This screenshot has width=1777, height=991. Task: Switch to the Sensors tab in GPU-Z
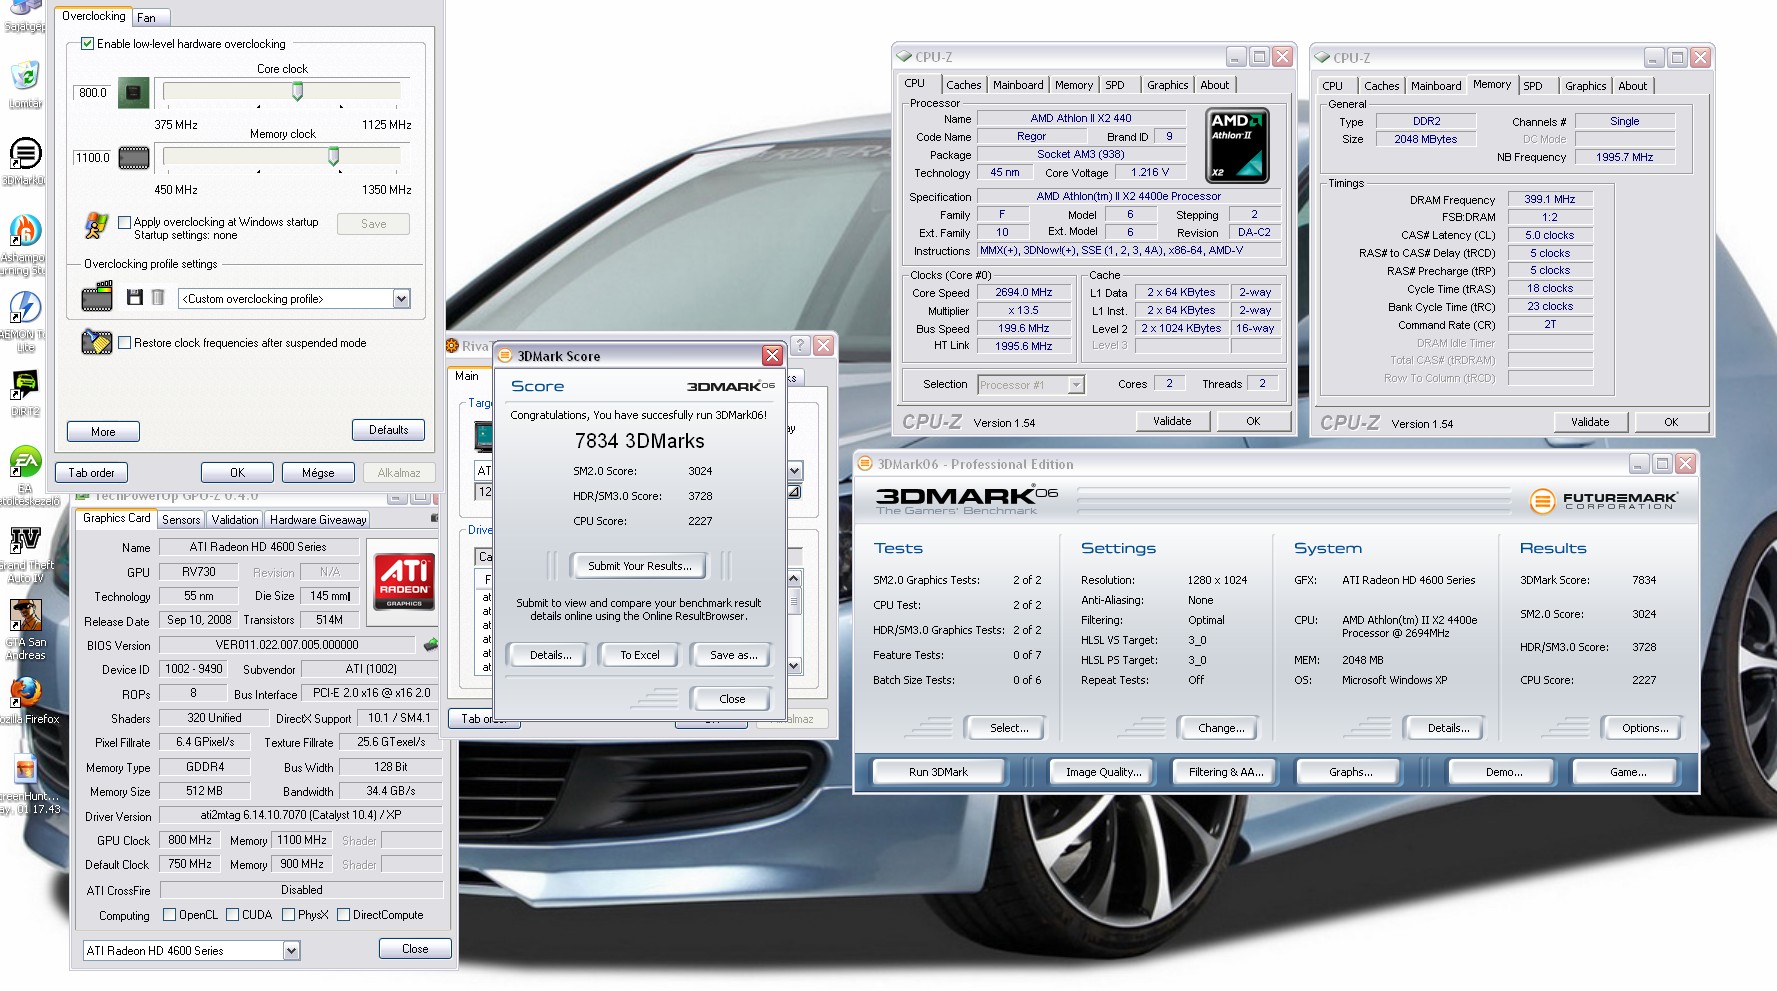(181, 519)
